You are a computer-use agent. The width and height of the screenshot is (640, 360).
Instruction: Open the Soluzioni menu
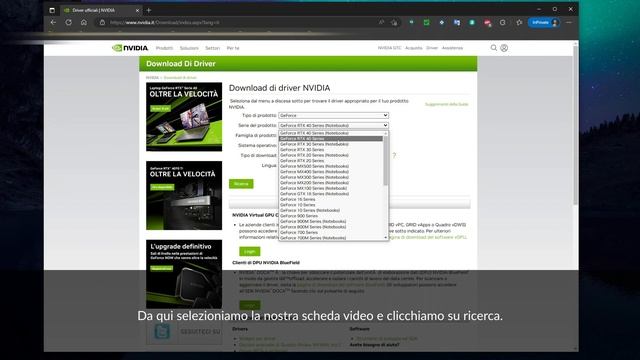point(189,48)
